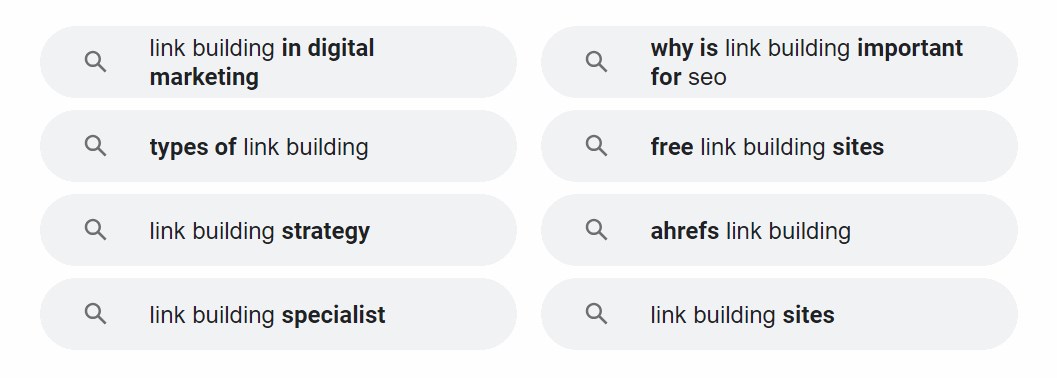Click the search icon beside 'ahrefs link building'
The image size is (1057, 378).
(596, 230)
